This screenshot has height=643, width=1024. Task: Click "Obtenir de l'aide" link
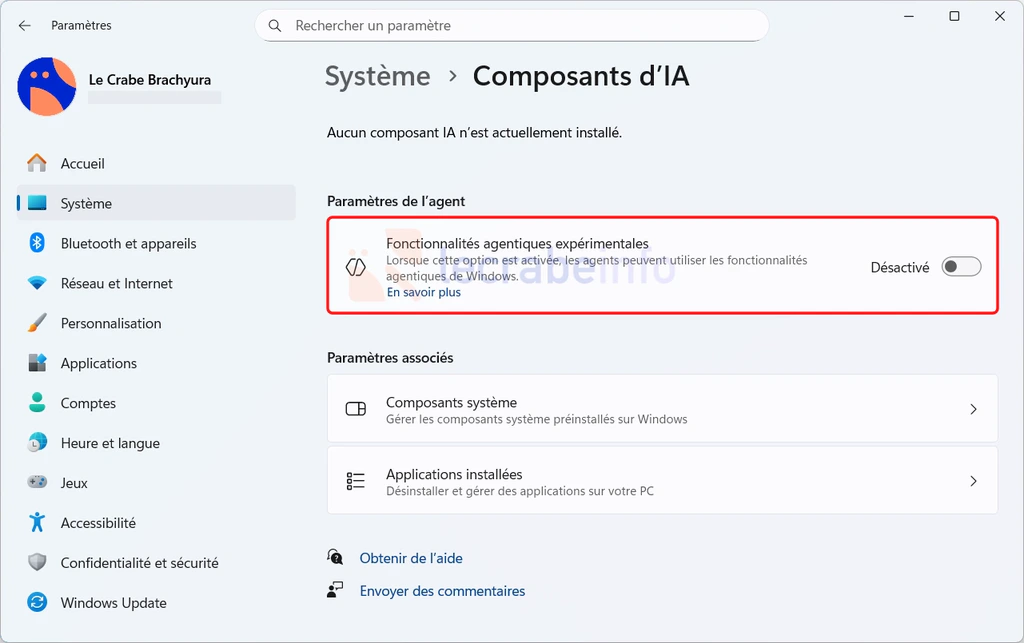coord(411,558)
